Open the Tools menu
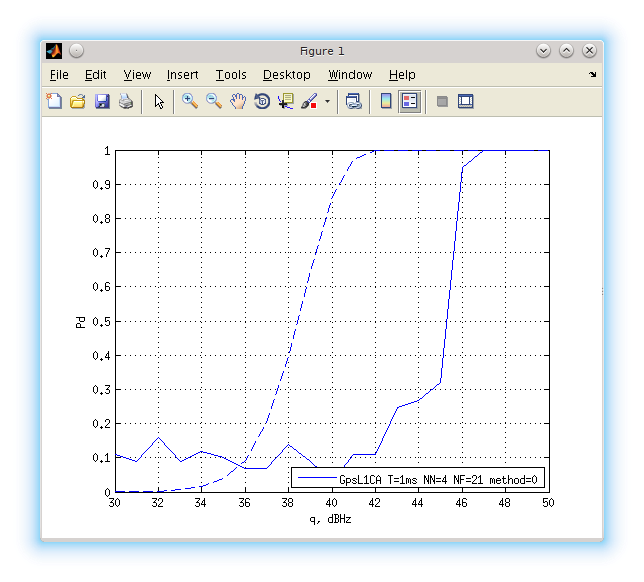Image resolution: width=644 pixels, height=582 pixels. tap(231, 75)
